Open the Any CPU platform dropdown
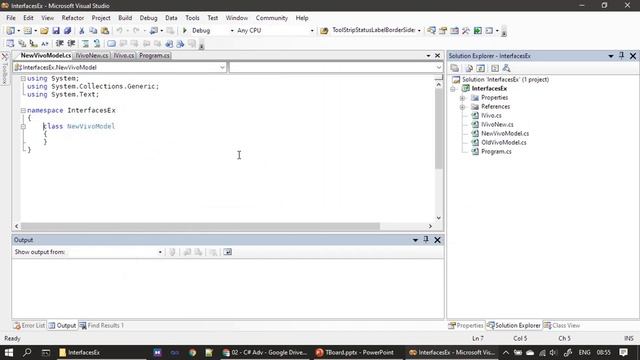This screenshot has height=360, width=640. [x=312, y=31]
